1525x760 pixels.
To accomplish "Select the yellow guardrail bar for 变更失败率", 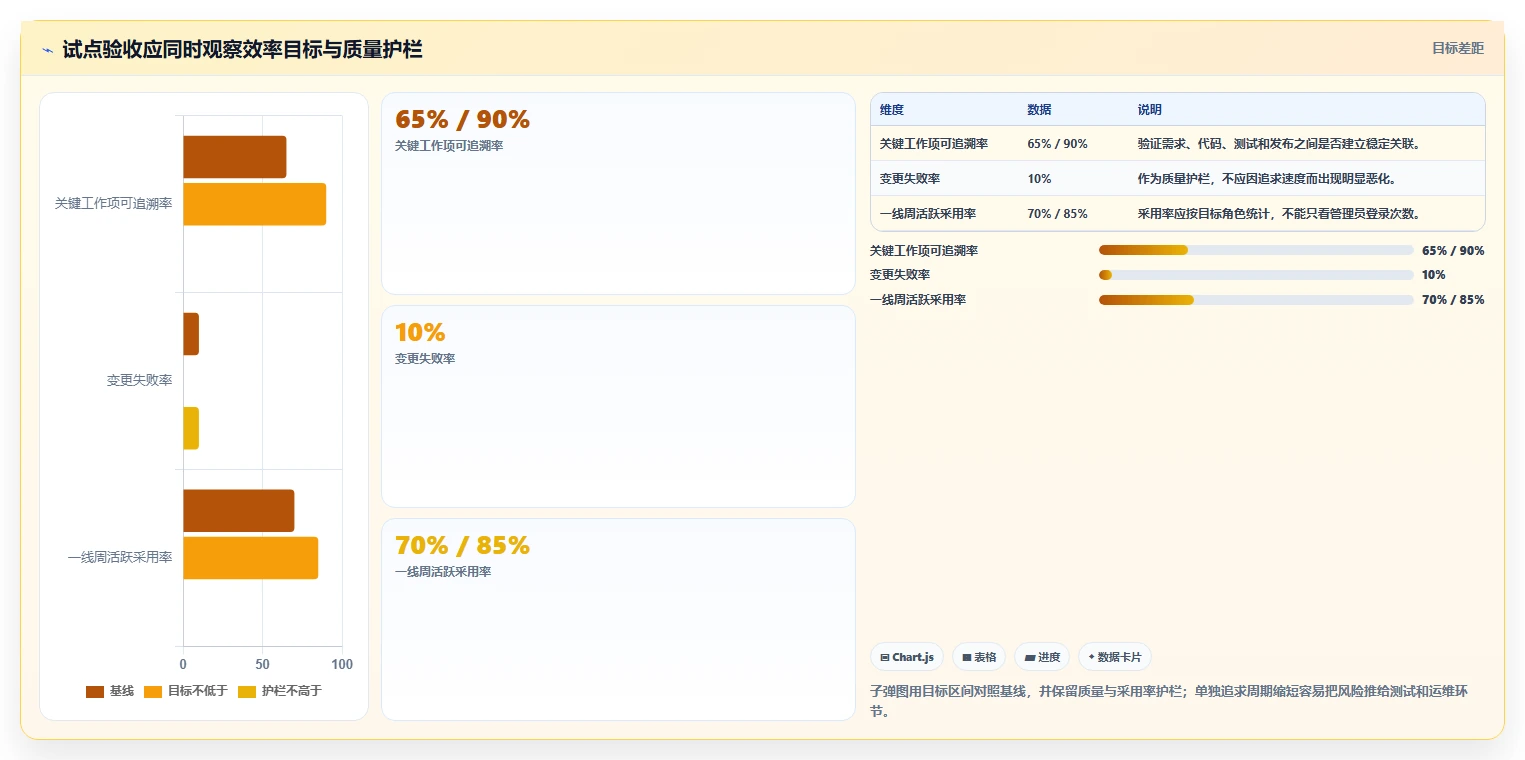I will (x=191, y=428).
